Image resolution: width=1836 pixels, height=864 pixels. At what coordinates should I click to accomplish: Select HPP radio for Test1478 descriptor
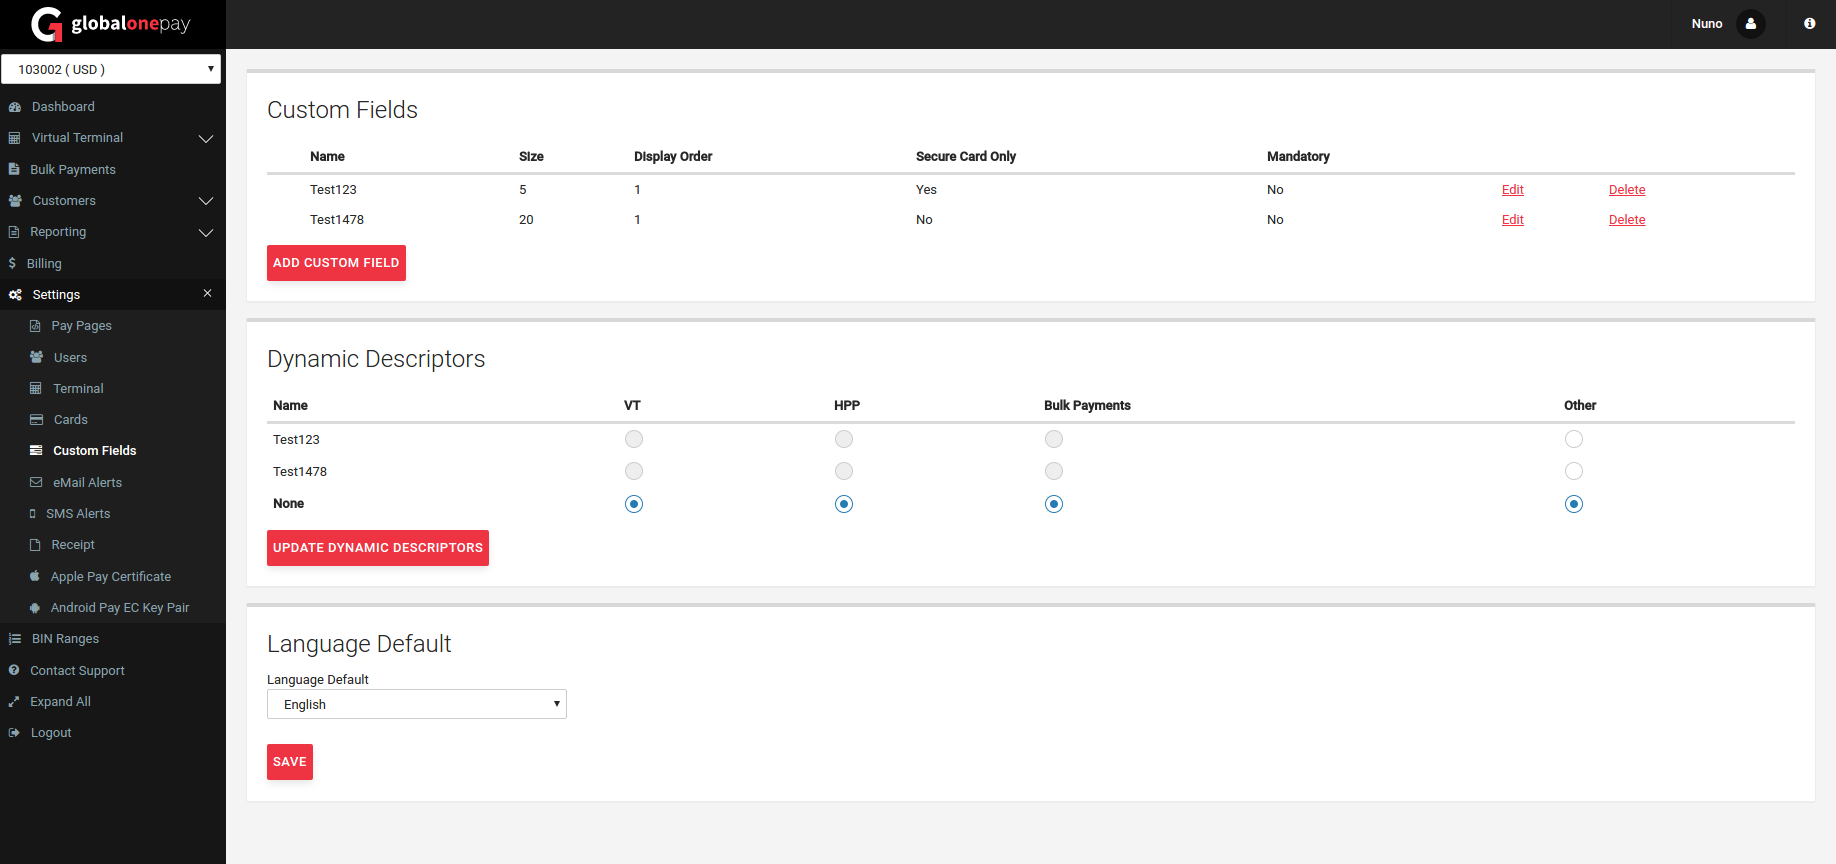click(x=844, y=471)
